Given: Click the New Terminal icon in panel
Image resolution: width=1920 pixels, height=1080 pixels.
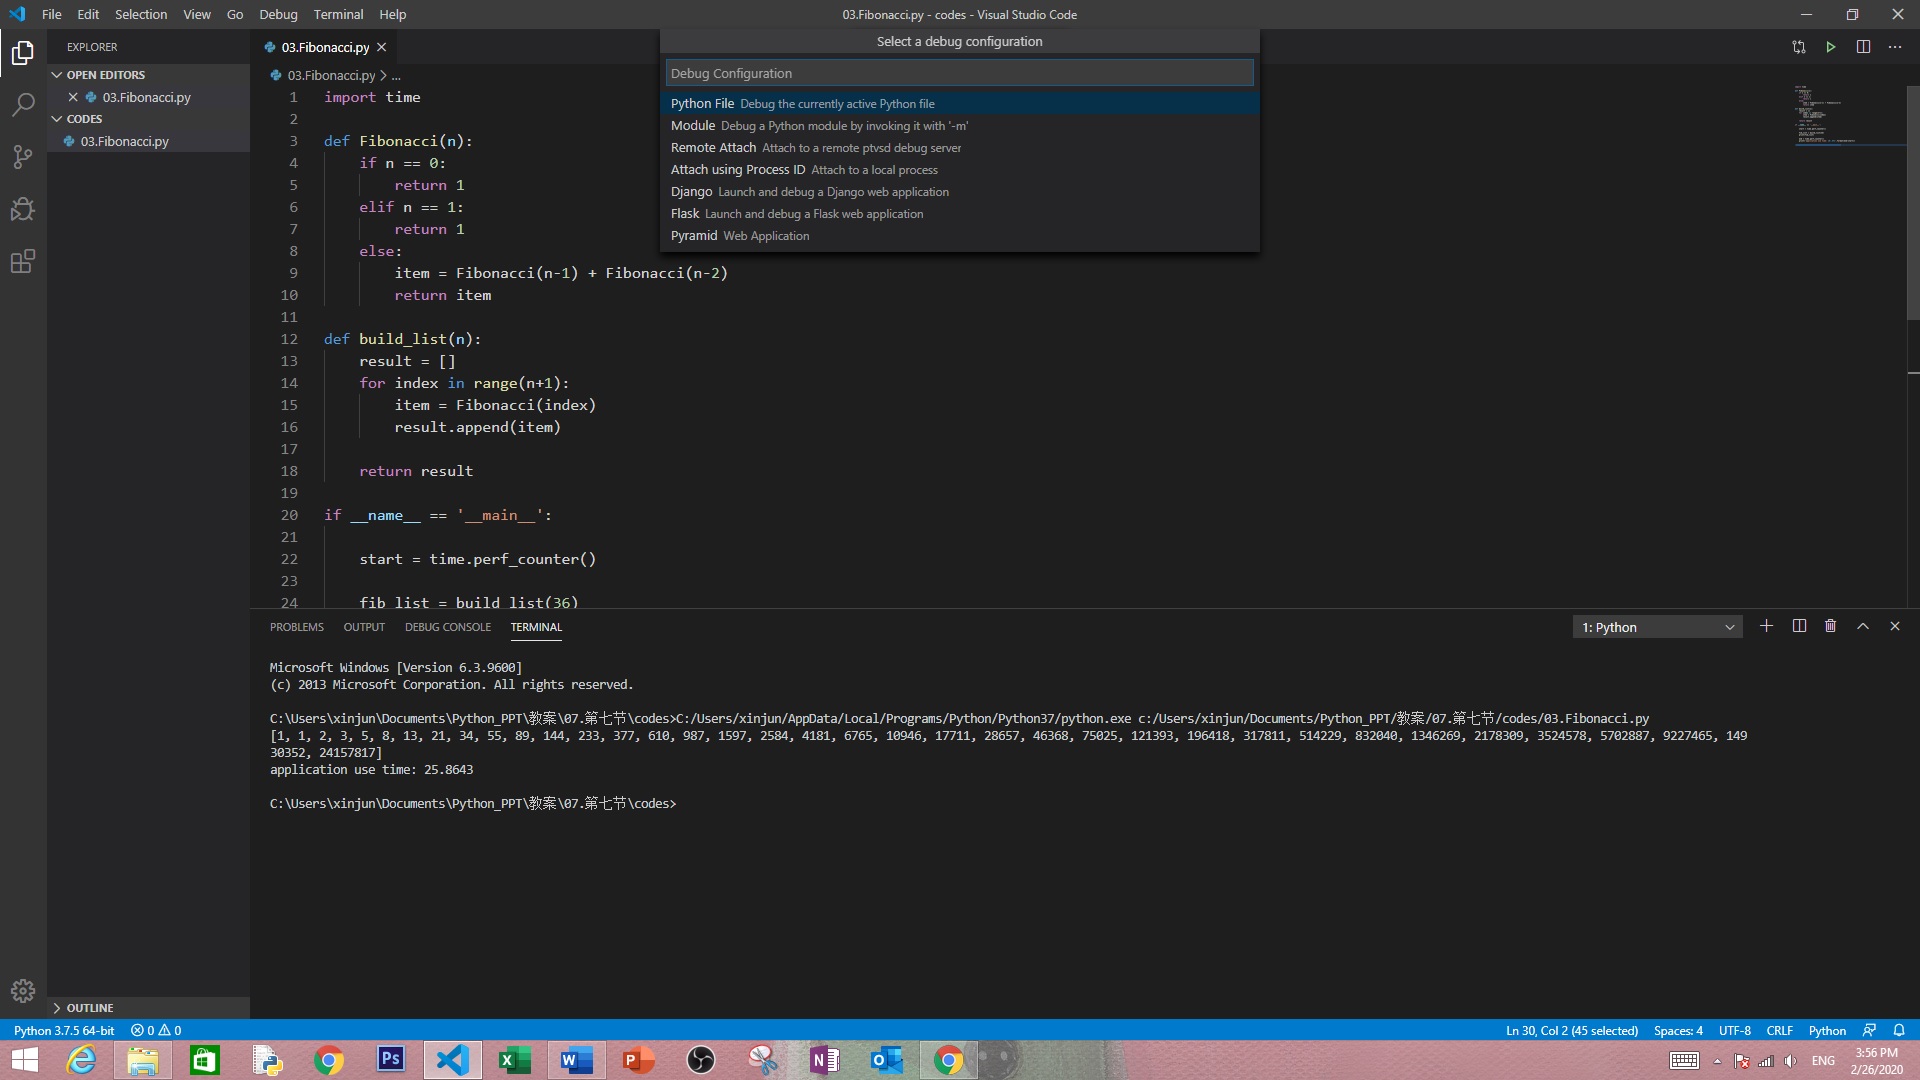Looking at the screenshot, I should coord(1766,626).
